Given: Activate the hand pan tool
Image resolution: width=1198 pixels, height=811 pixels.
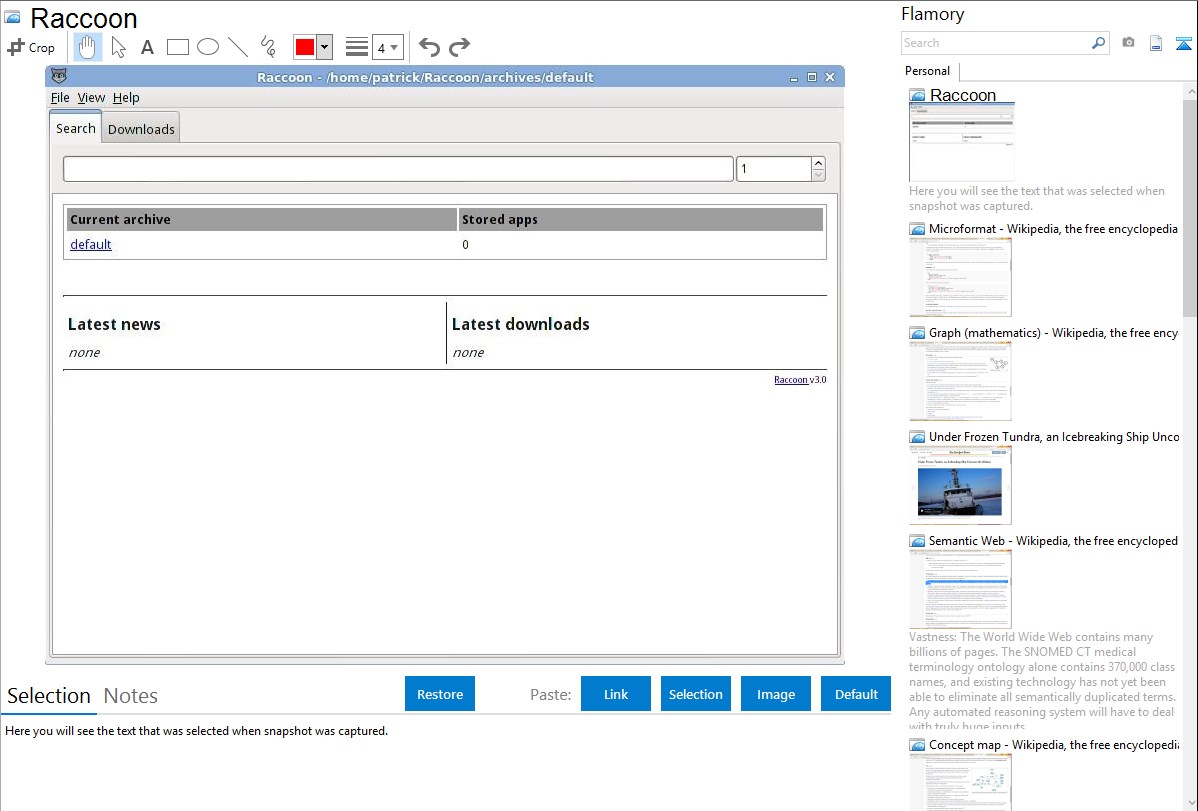Looking at the screenshot, I should pyautogui.click(x=88, y=47).
